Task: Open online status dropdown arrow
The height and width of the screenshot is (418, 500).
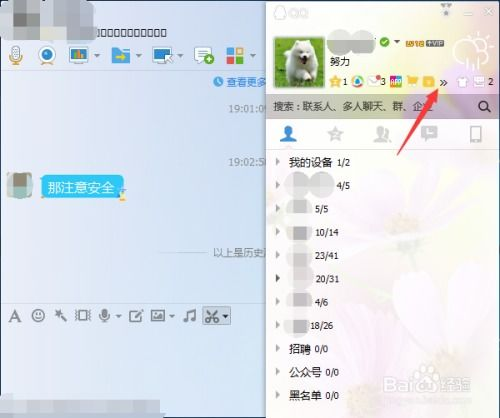Action: pos(397,42)
